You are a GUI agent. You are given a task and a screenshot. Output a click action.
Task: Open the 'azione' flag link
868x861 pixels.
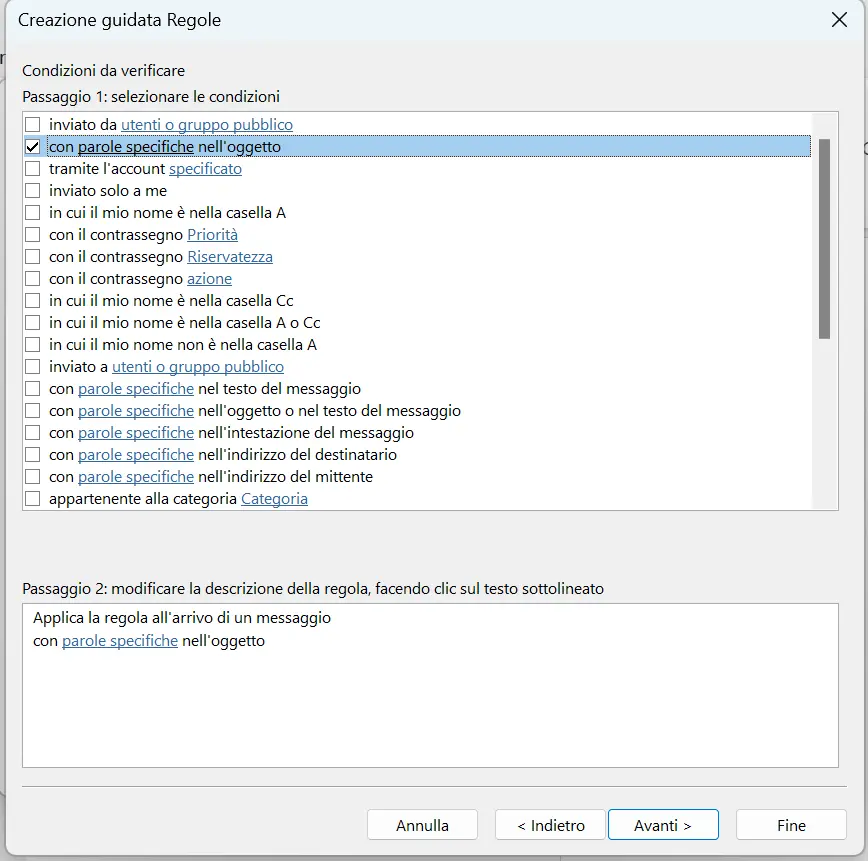tap(209, 279)
